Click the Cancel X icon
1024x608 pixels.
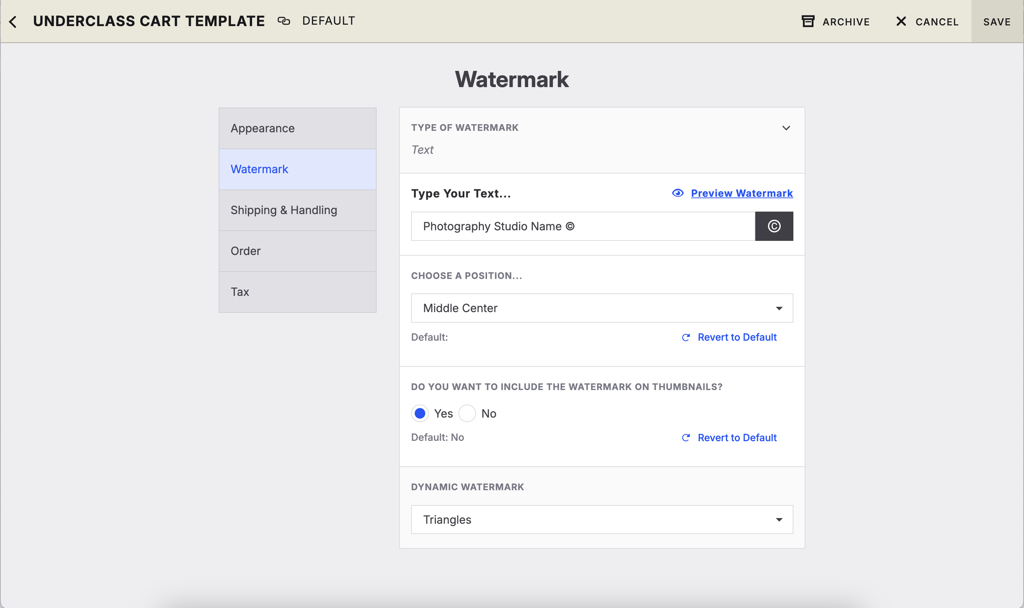click(x=901, y=21)
